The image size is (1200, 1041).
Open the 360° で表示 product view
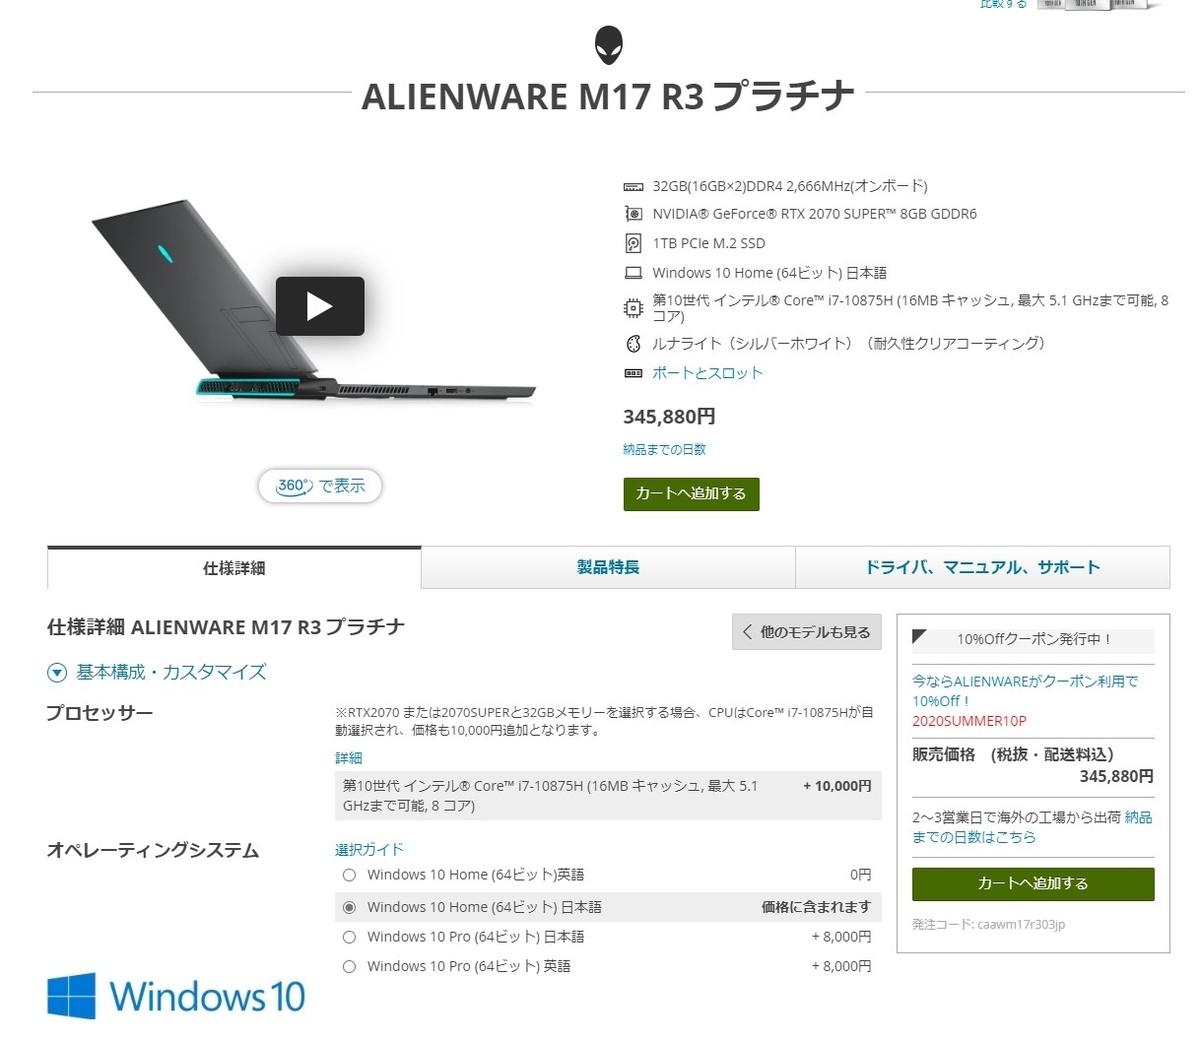click(x=320, y=486)
